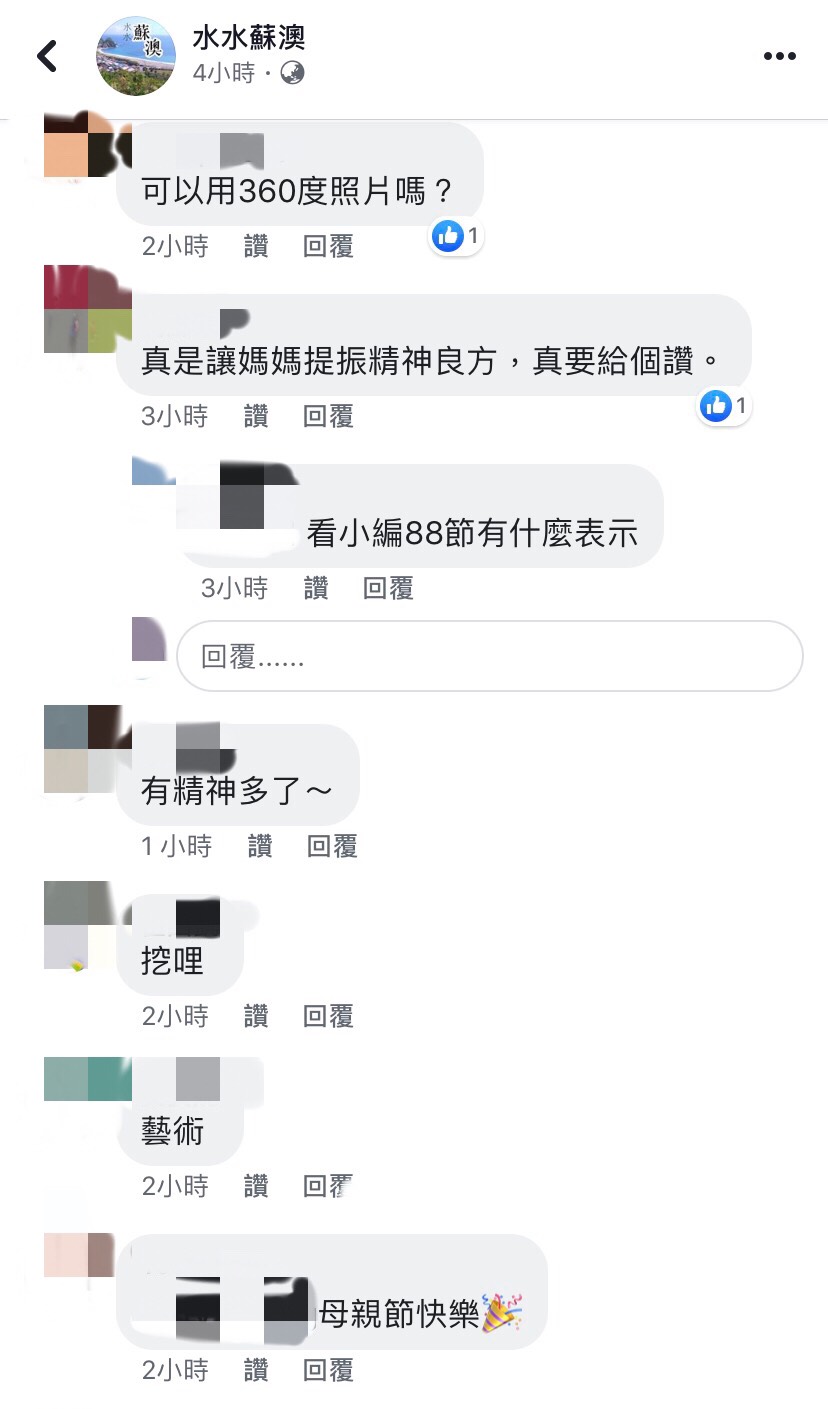
Task: Go back using the left chevron arrow
Action: [x=46, y=56]
